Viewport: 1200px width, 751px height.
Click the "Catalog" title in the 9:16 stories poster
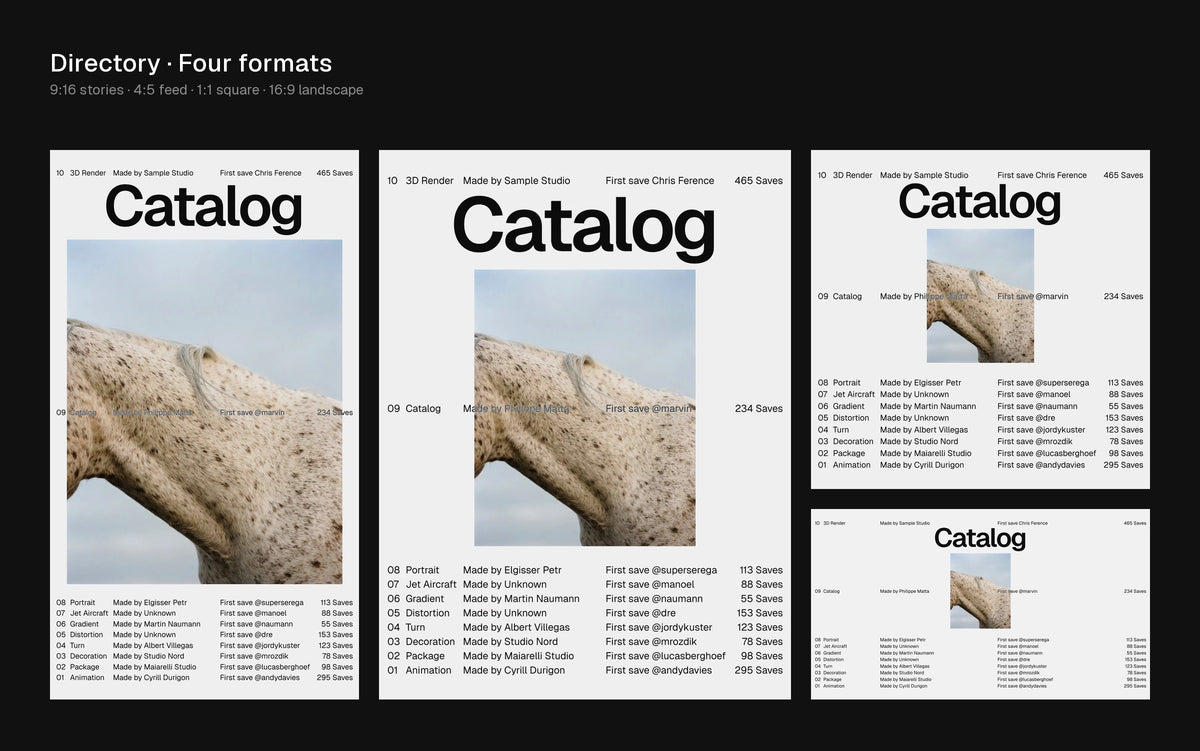pyautogui.click(x=204, y=208)
